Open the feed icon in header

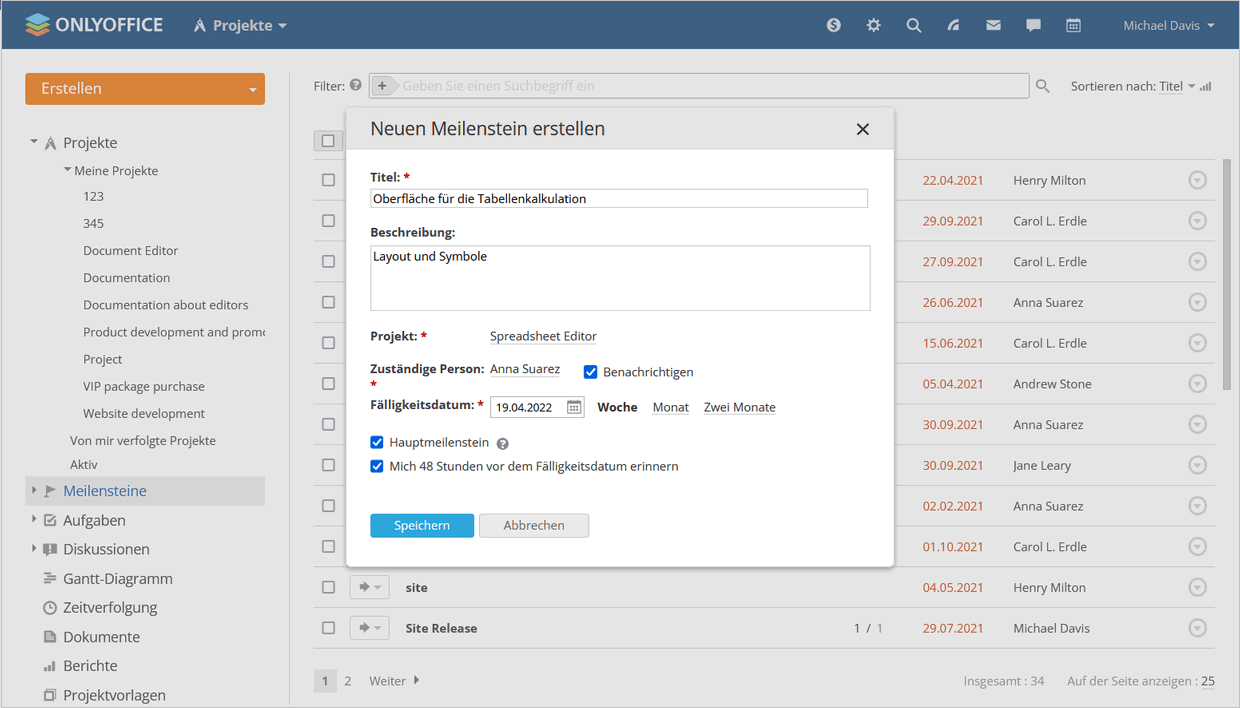click(954, 25)
